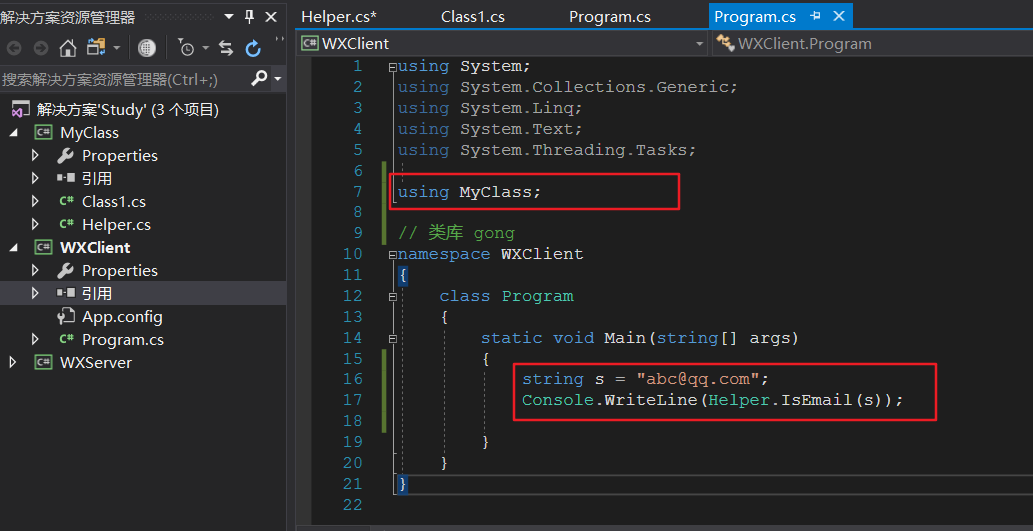Image resolution: width=1033 pixels, height=531 pixels.
Task: Expand the WXServer project node
Action: pos(13,363)
